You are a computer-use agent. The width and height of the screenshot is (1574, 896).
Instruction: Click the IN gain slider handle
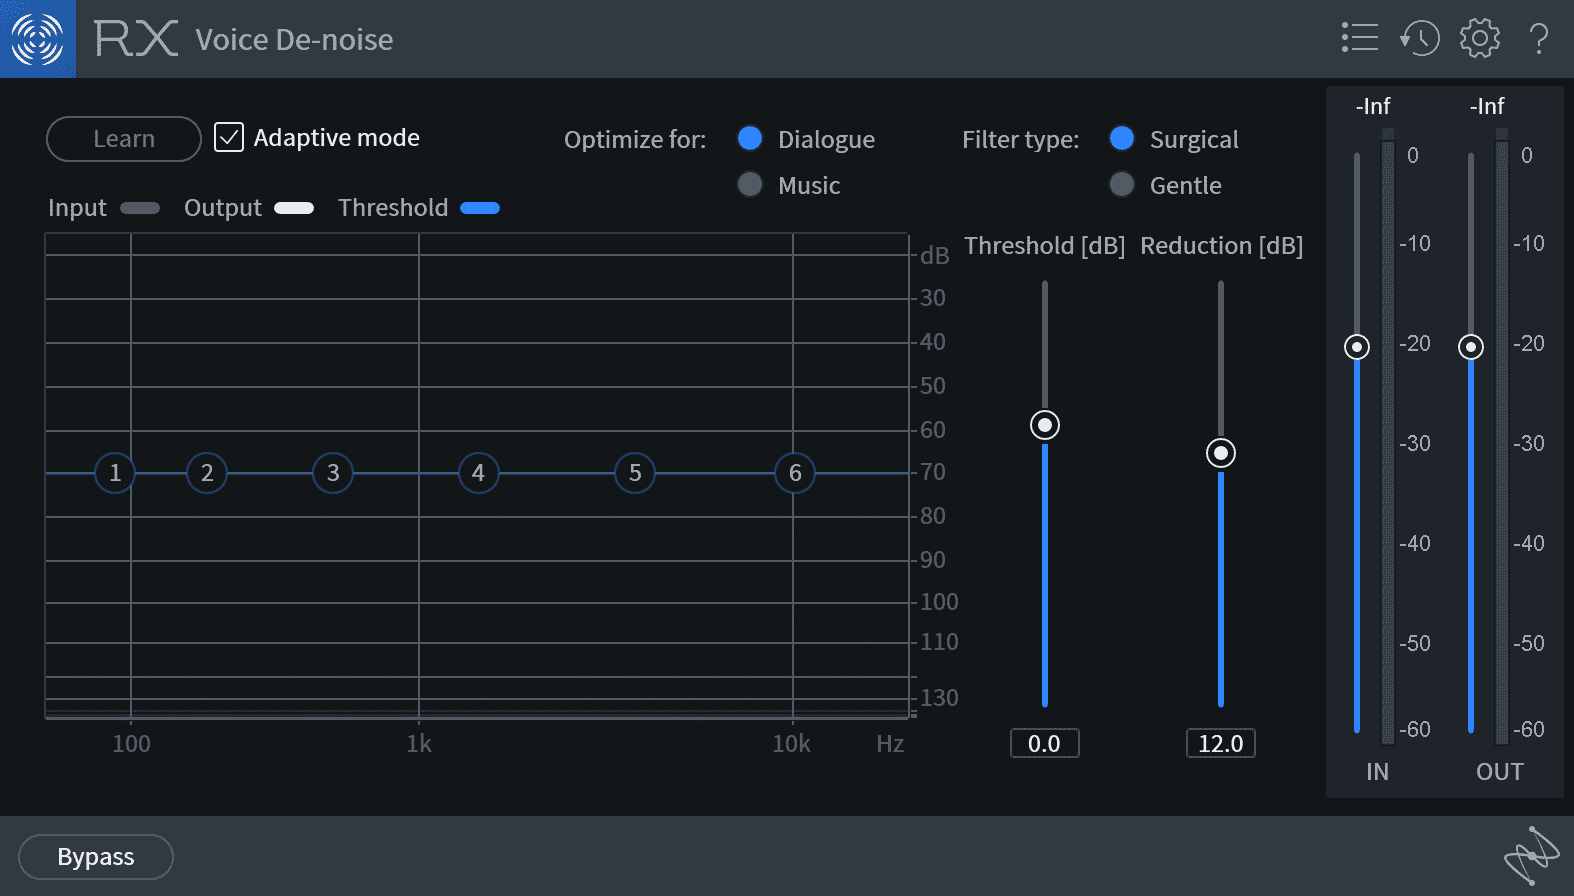pyautogui.click(x=1357, y=347)
